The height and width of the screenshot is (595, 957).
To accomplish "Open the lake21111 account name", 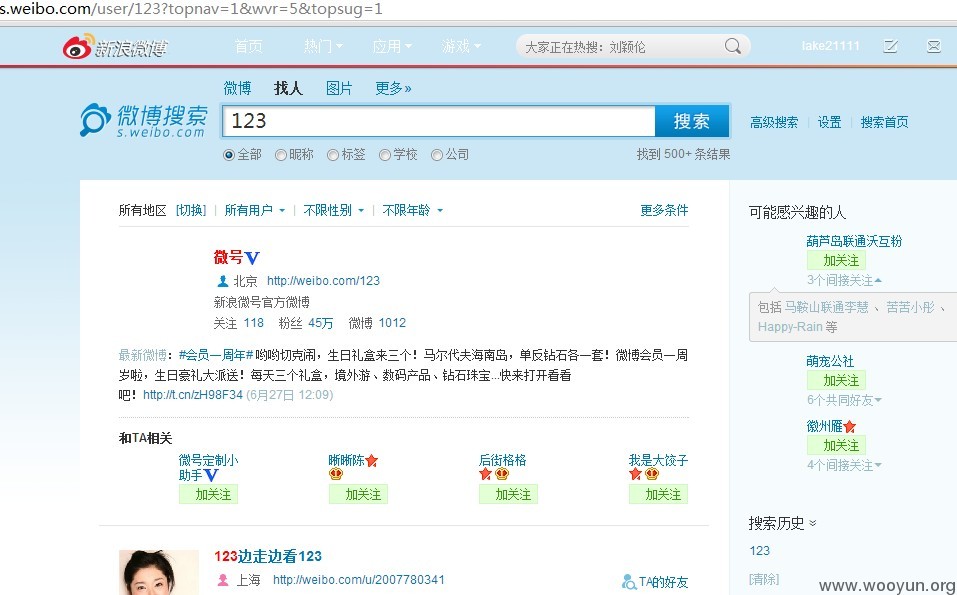I will click(831, 46).
